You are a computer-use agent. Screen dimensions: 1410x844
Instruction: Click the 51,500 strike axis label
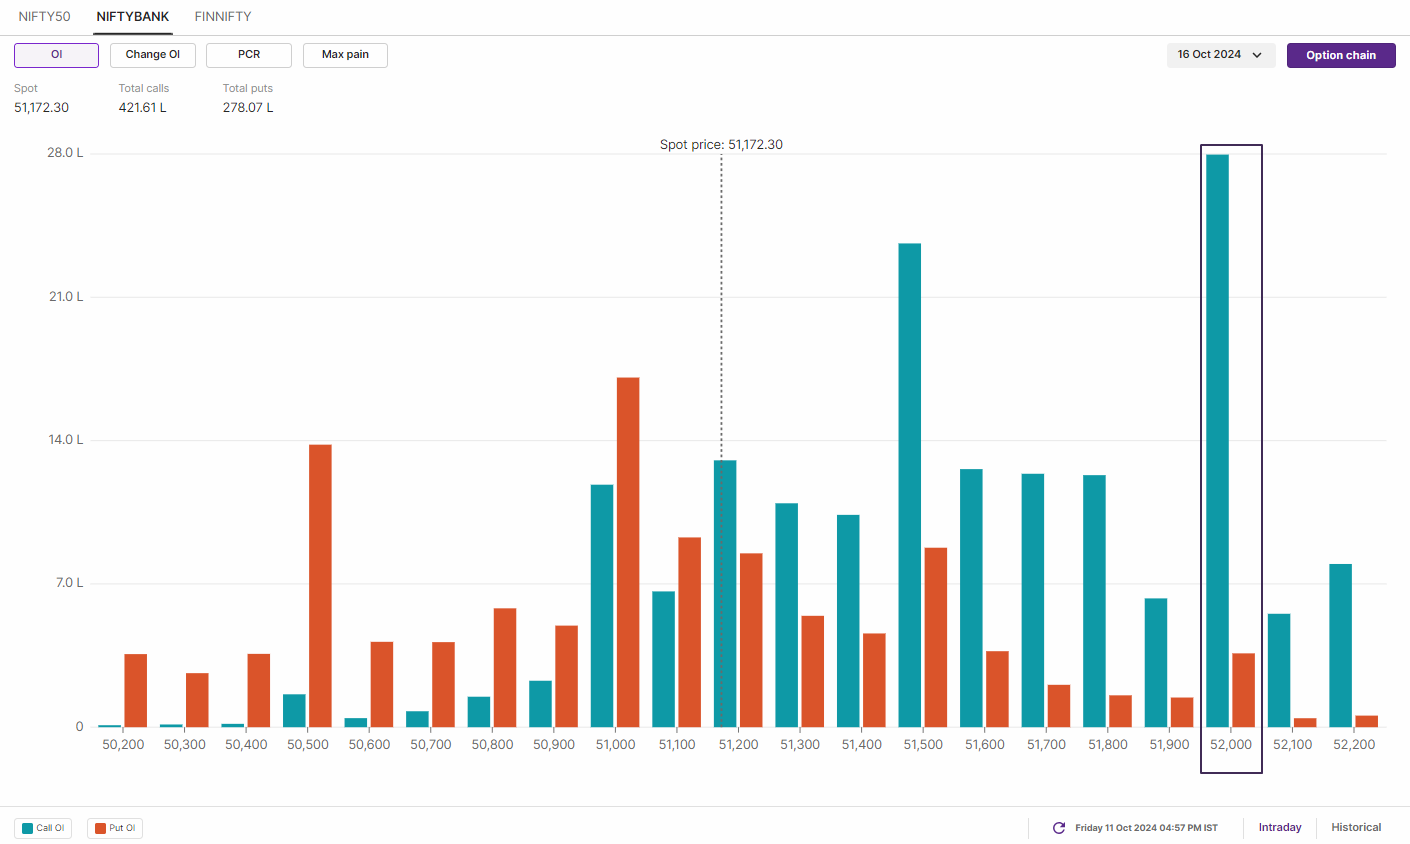tap(923, 745)
